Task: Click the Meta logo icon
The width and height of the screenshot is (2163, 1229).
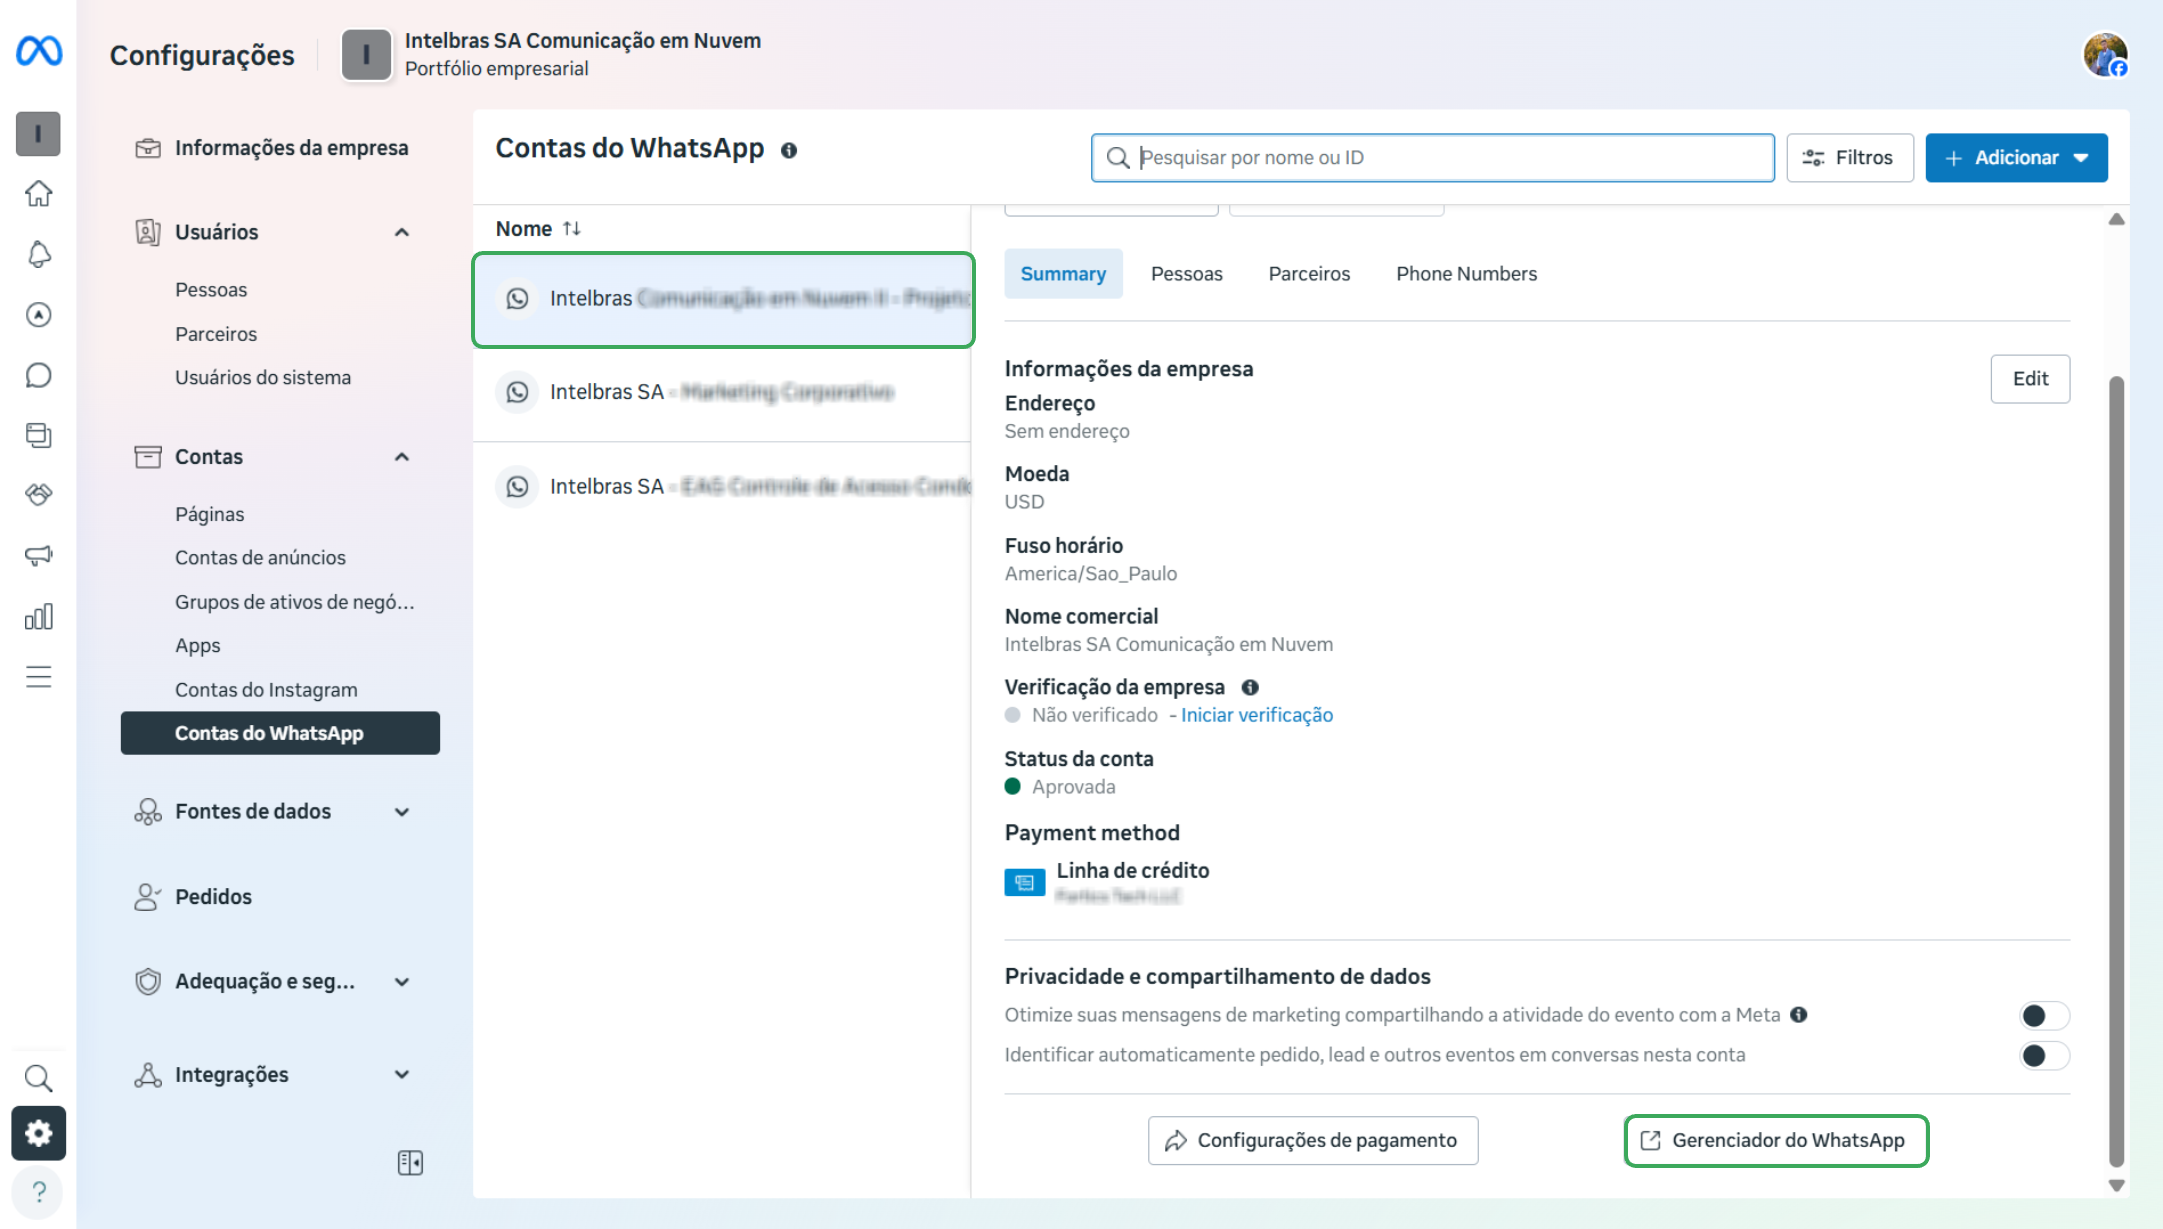Action: pos(39,51)
